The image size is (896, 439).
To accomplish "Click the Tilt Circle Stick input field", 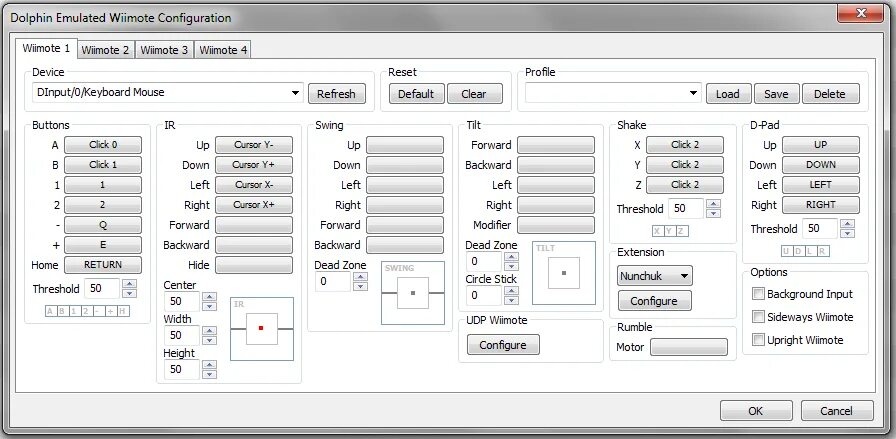I will pos(484,296).
